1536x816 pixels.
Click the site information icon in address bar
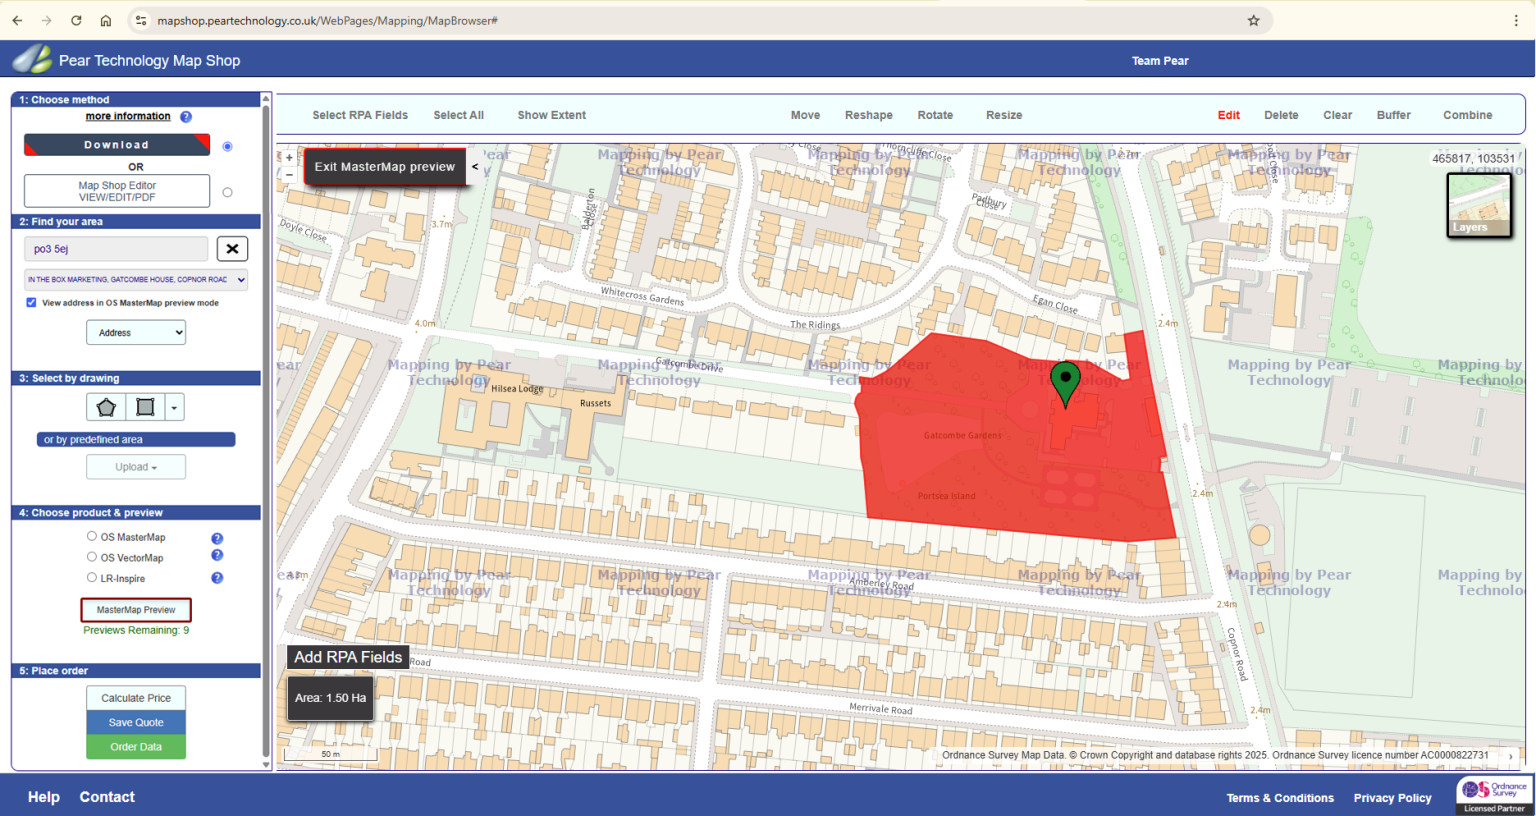(x=140, y=20)
